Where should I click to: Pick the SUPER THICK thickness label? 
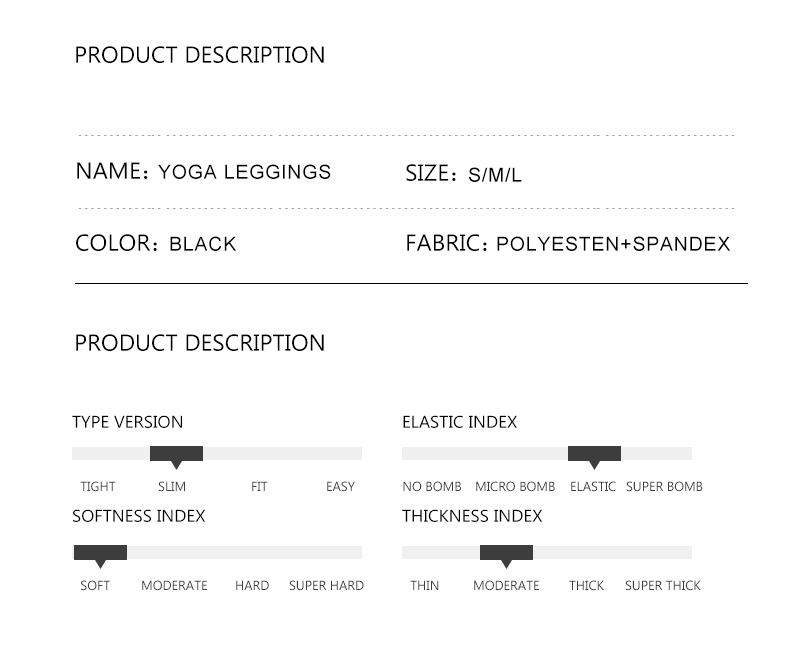[x=663, y=586]
